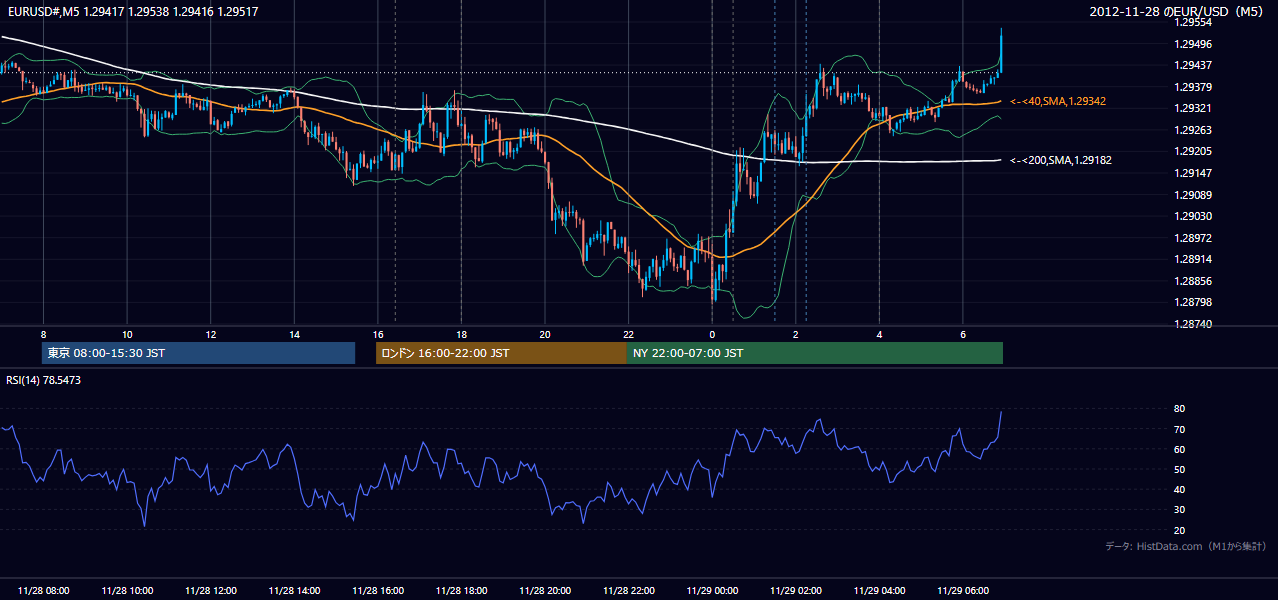Click RSI scale value 30
The image size is (1278, 600).
[1179, 509]
